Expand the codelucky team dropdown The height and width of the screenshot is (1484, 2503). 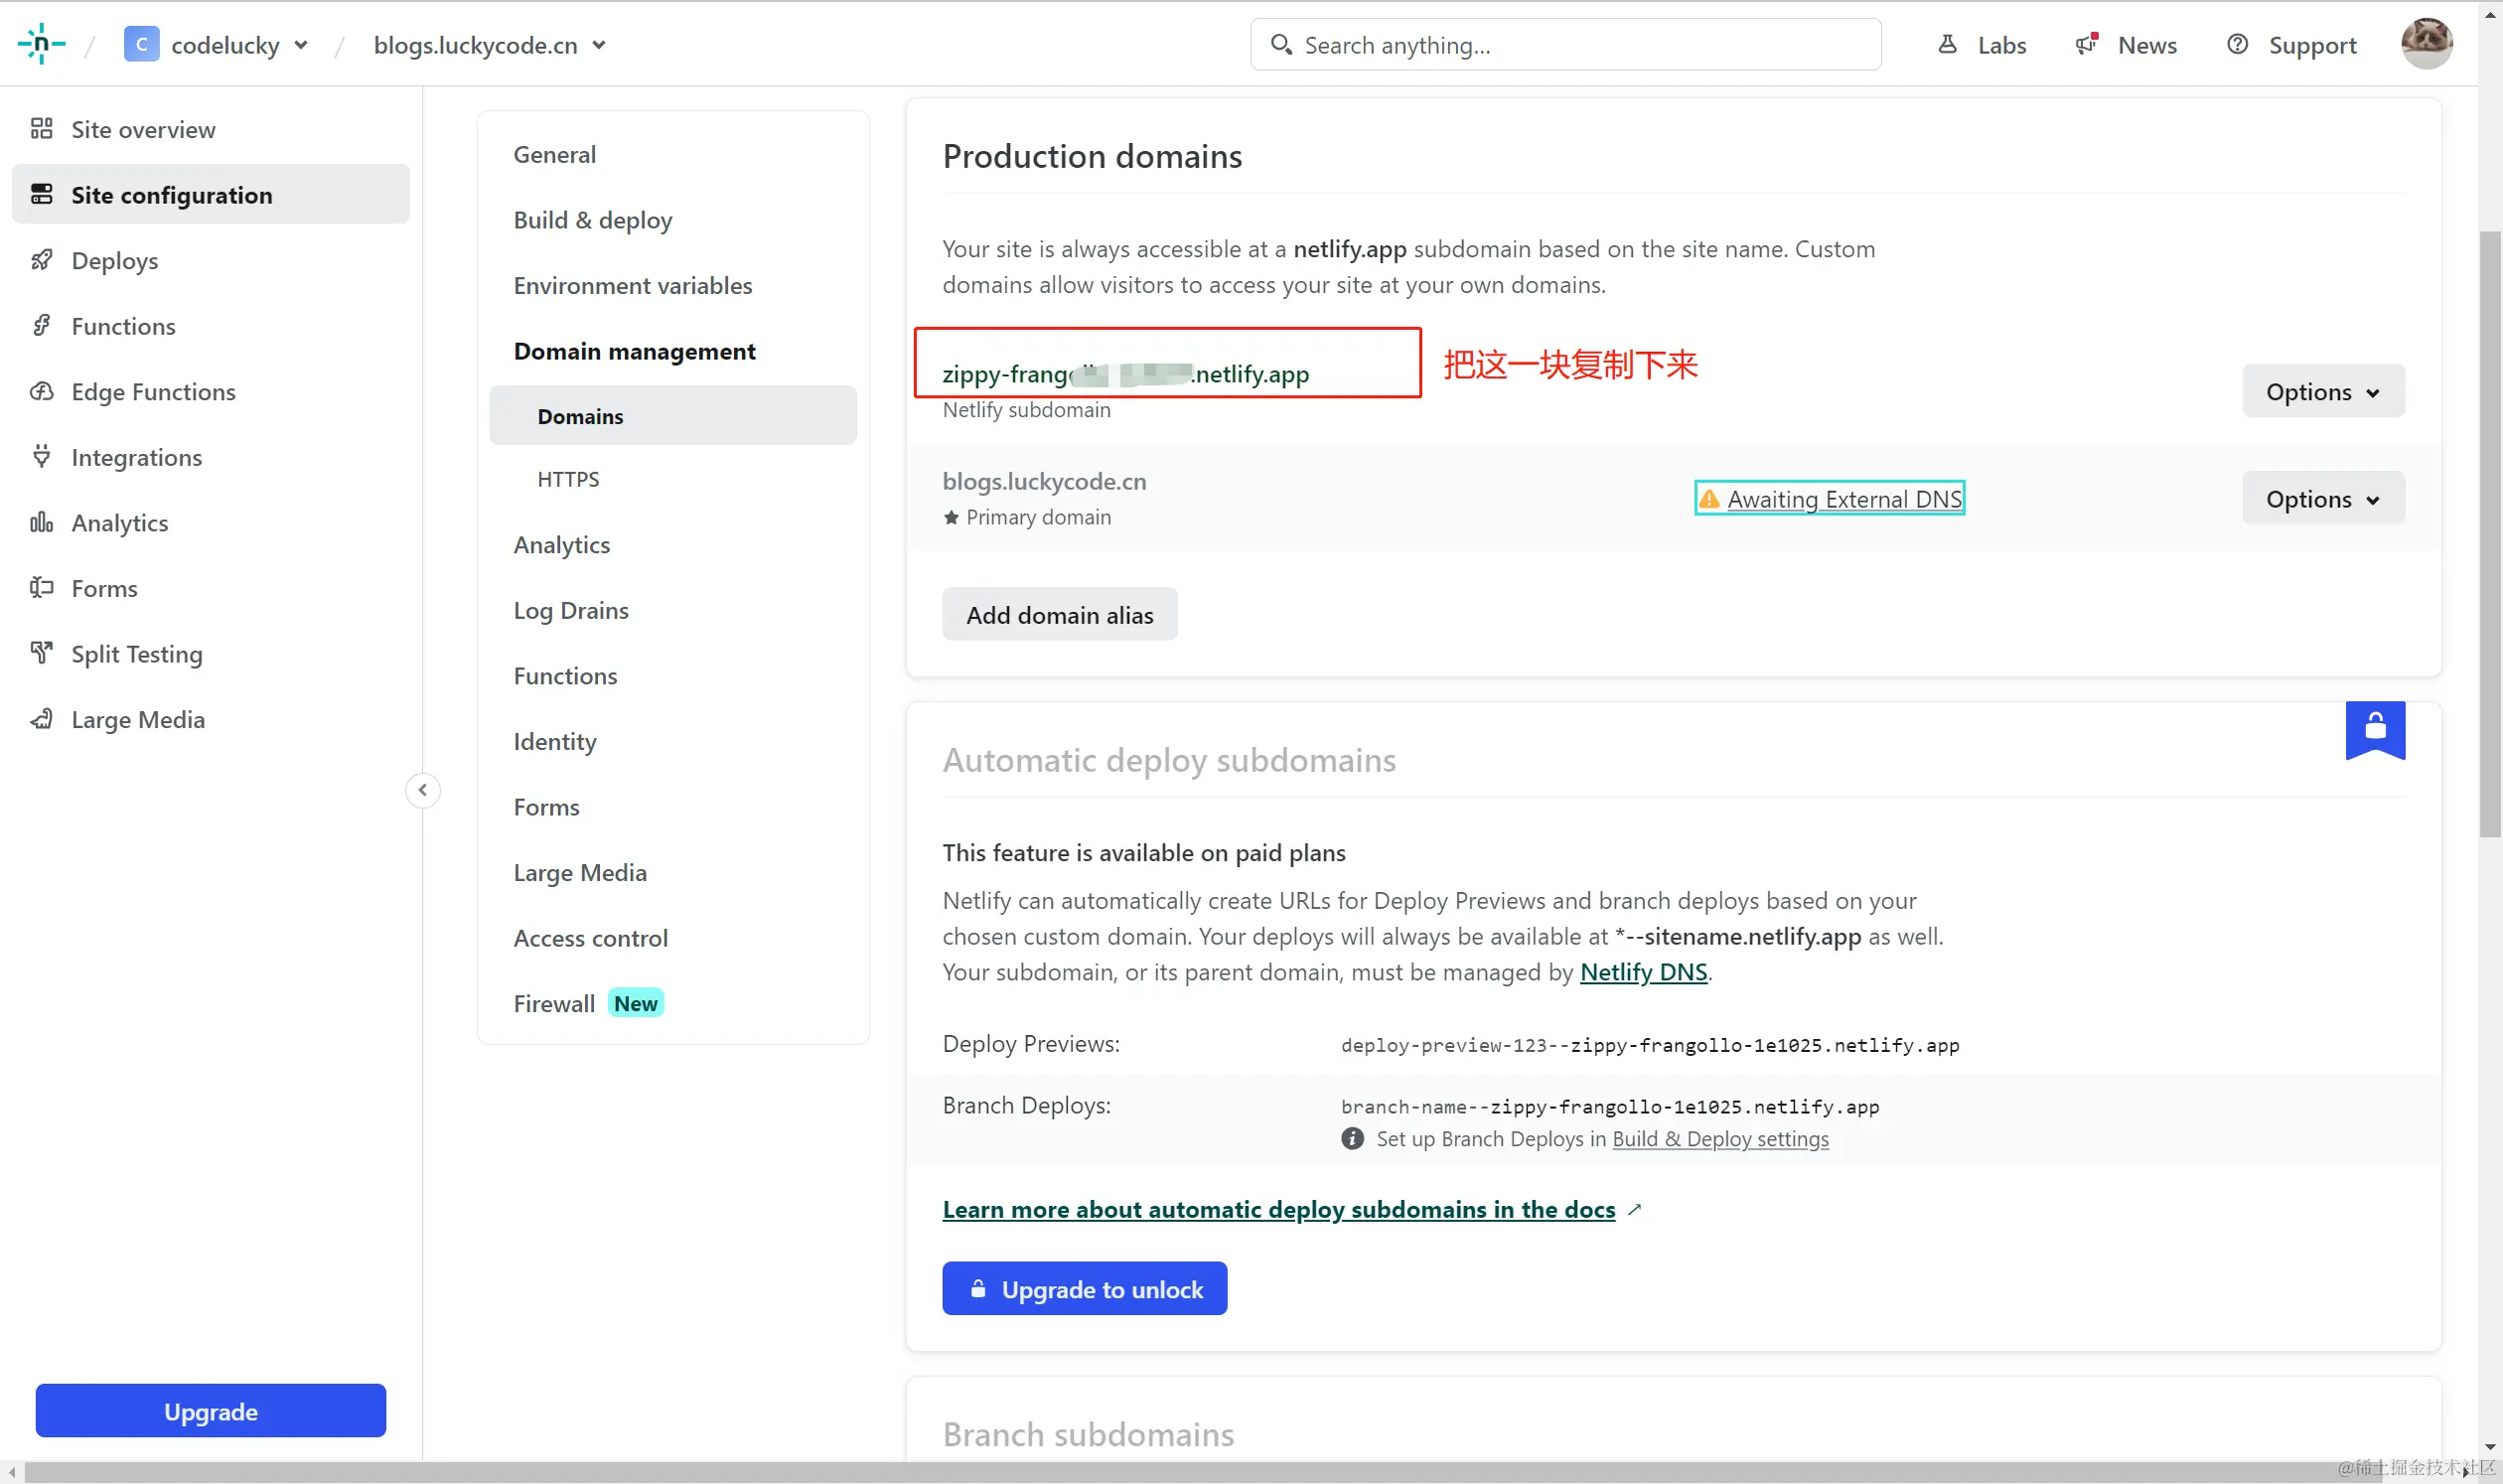coord(301,45)
